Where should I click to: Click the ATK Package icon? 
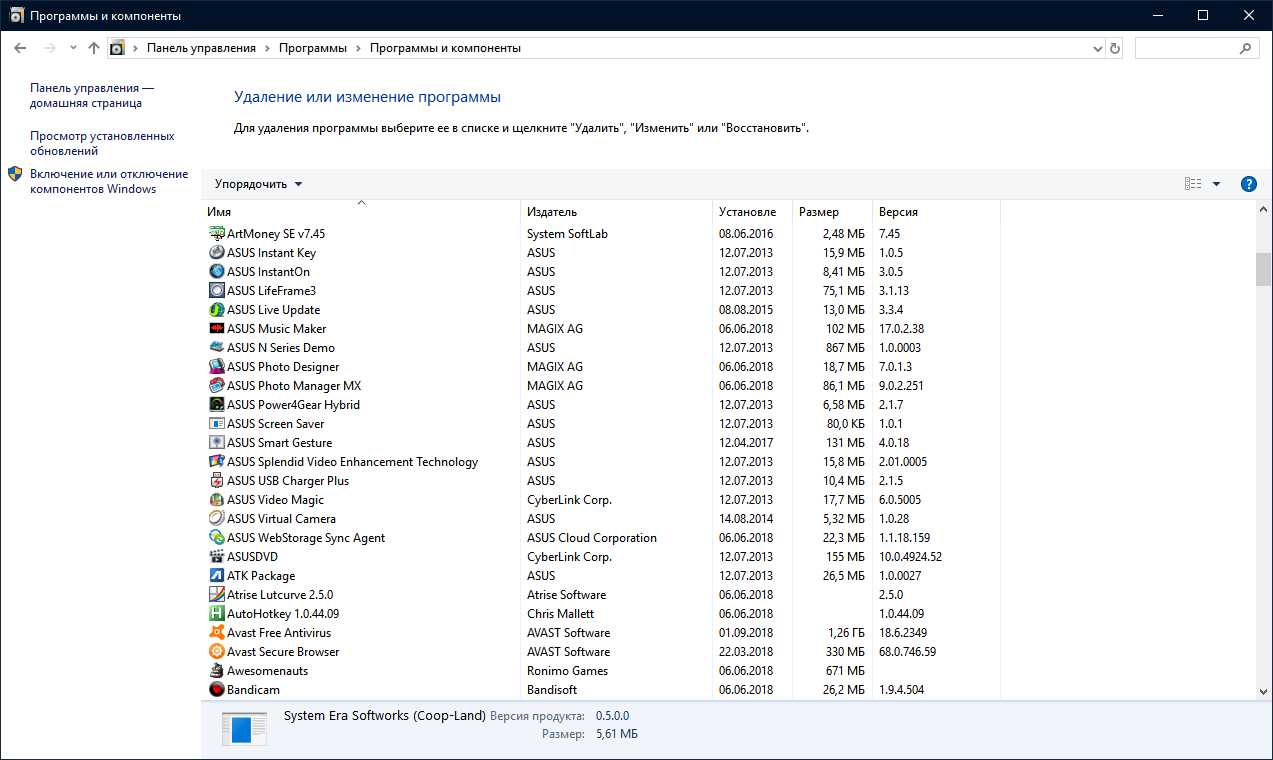[x=217, y=575]
